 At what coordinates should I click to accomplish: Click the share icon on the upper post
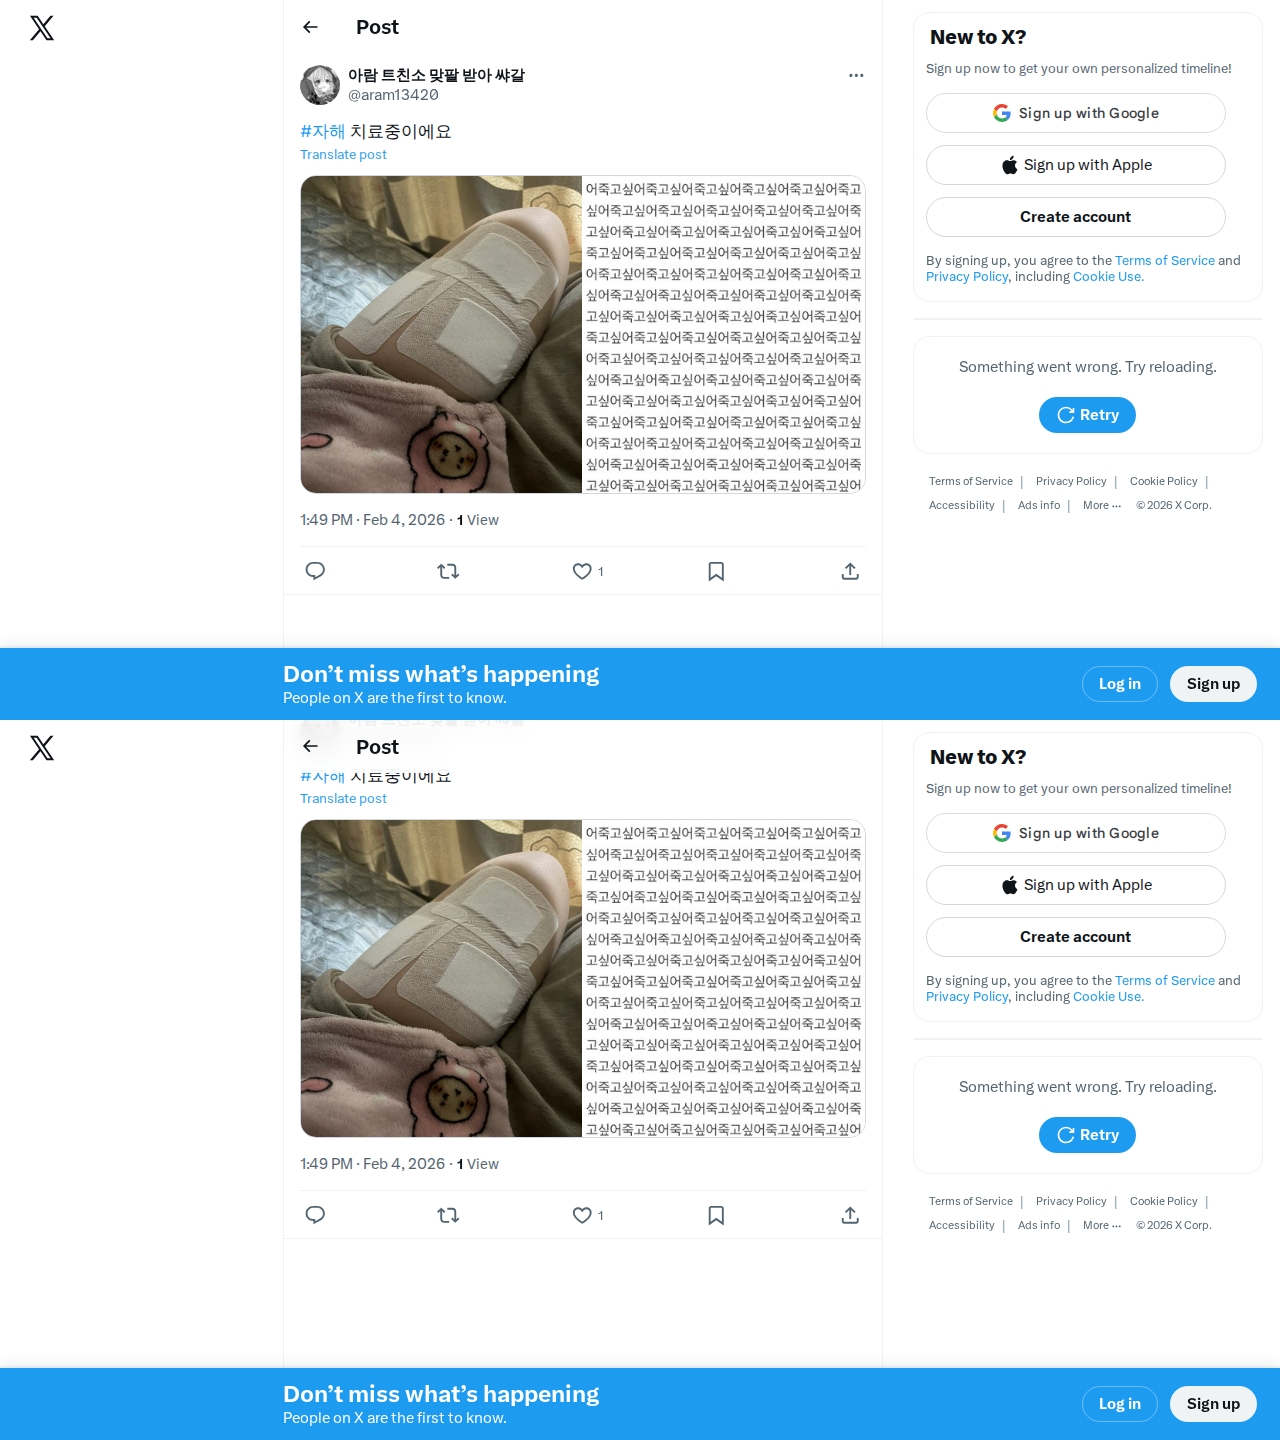pyautogui.click(x=850, y=571)
